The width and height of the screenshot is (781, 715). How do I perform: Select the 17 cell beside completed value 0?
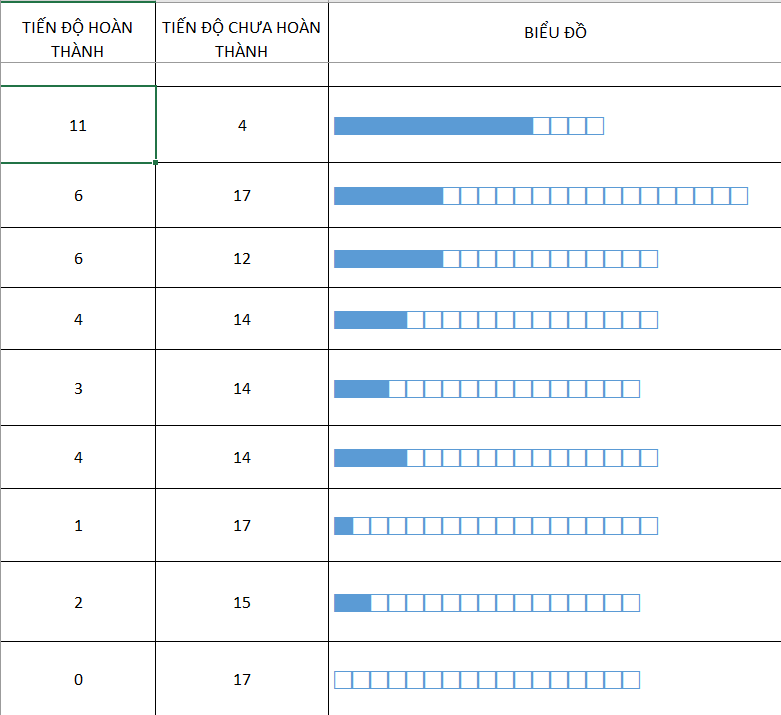coord(242,680)
